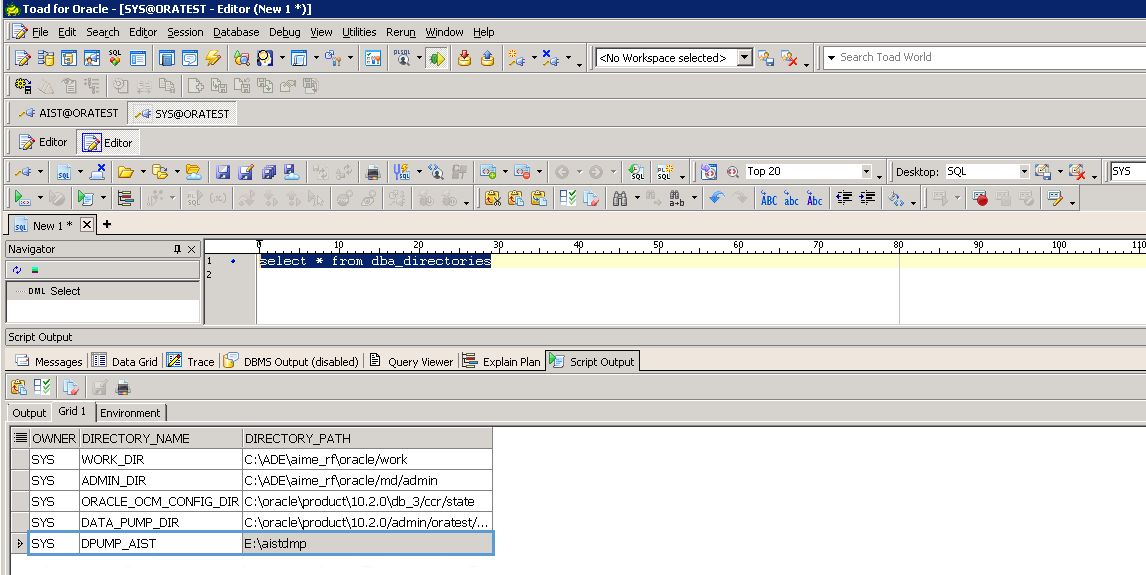Click the open file folder icon
This screenshot has width=1146, height=575.
[x=126, y=172]
